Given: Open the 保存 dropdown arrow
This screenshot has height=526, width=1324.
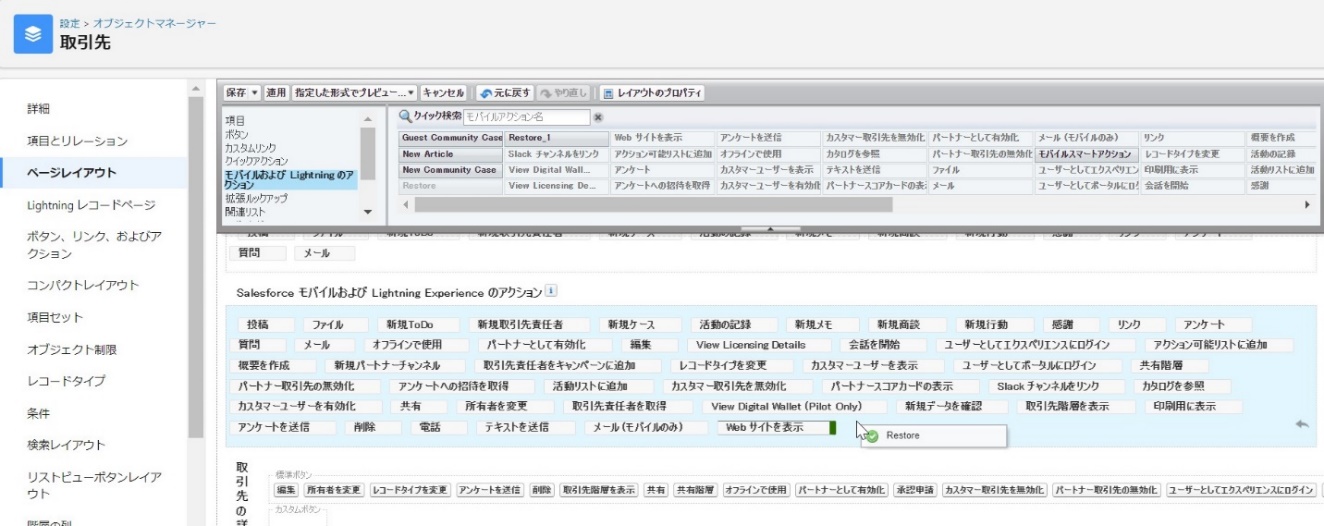Looking at the screenshot, I should (255, 93).
